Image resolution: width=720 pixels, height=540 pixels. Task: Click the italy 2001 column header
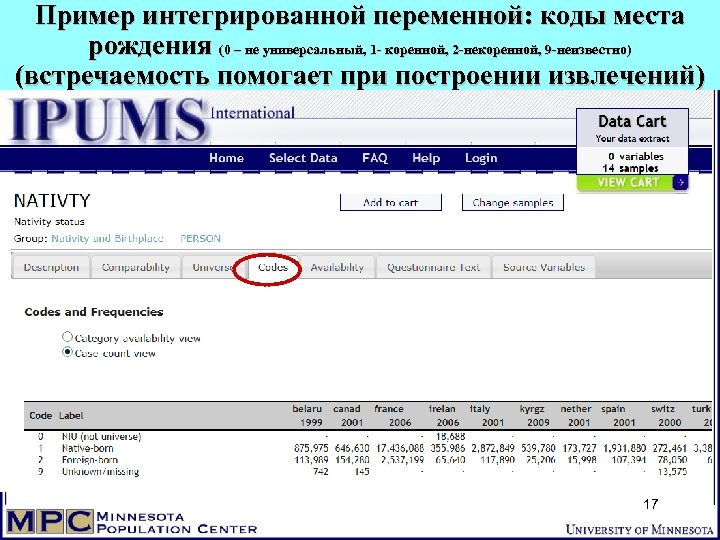point(487,416)
